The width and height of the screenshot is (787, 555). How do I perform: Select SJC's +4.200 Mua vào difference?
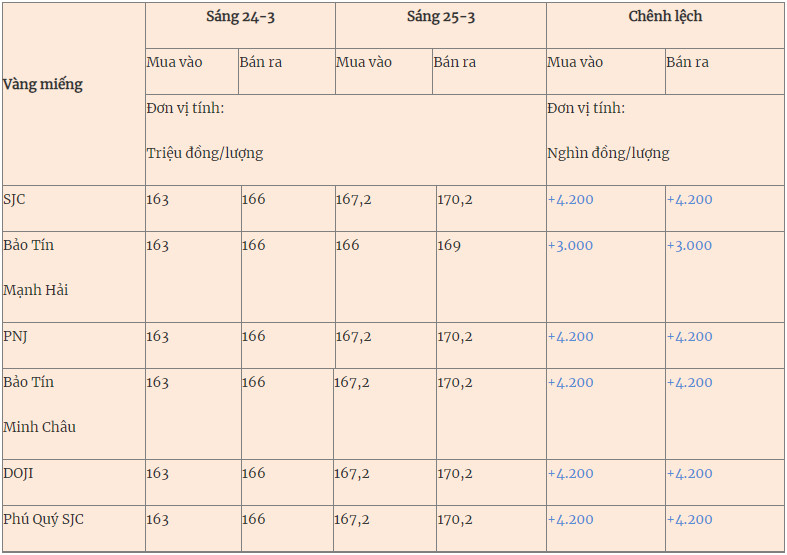tap(570, 200)
